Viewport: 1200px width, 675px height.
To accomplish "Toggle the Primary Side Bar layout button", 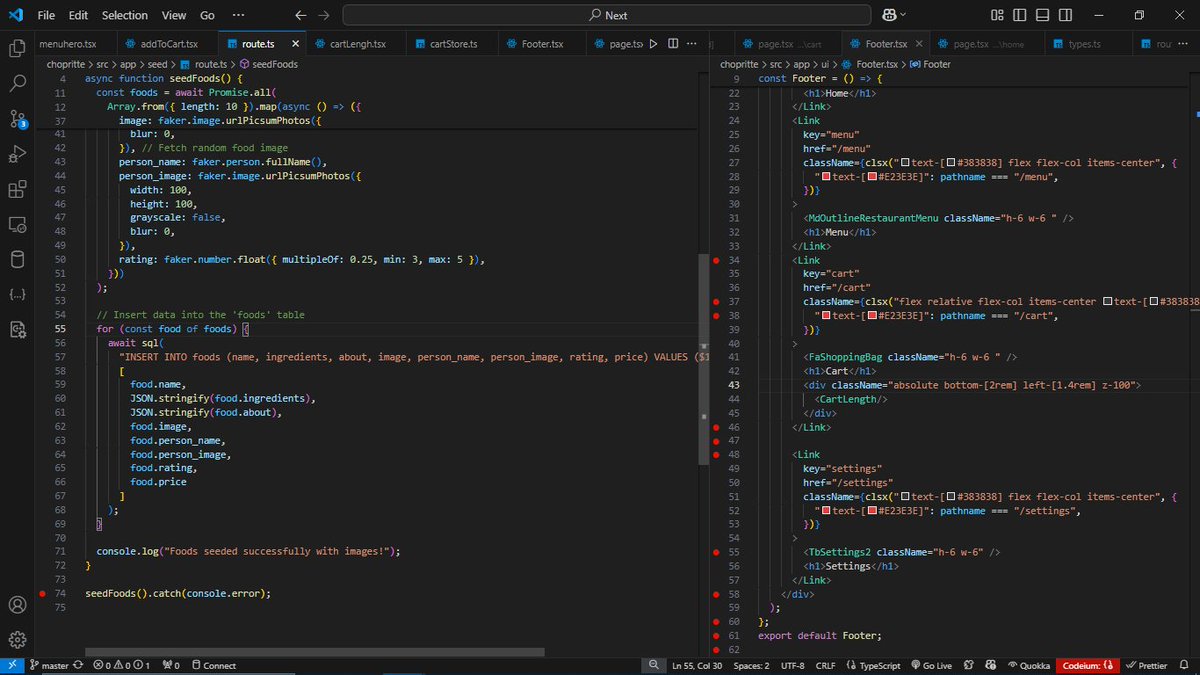I will (x=1019, y=15).
